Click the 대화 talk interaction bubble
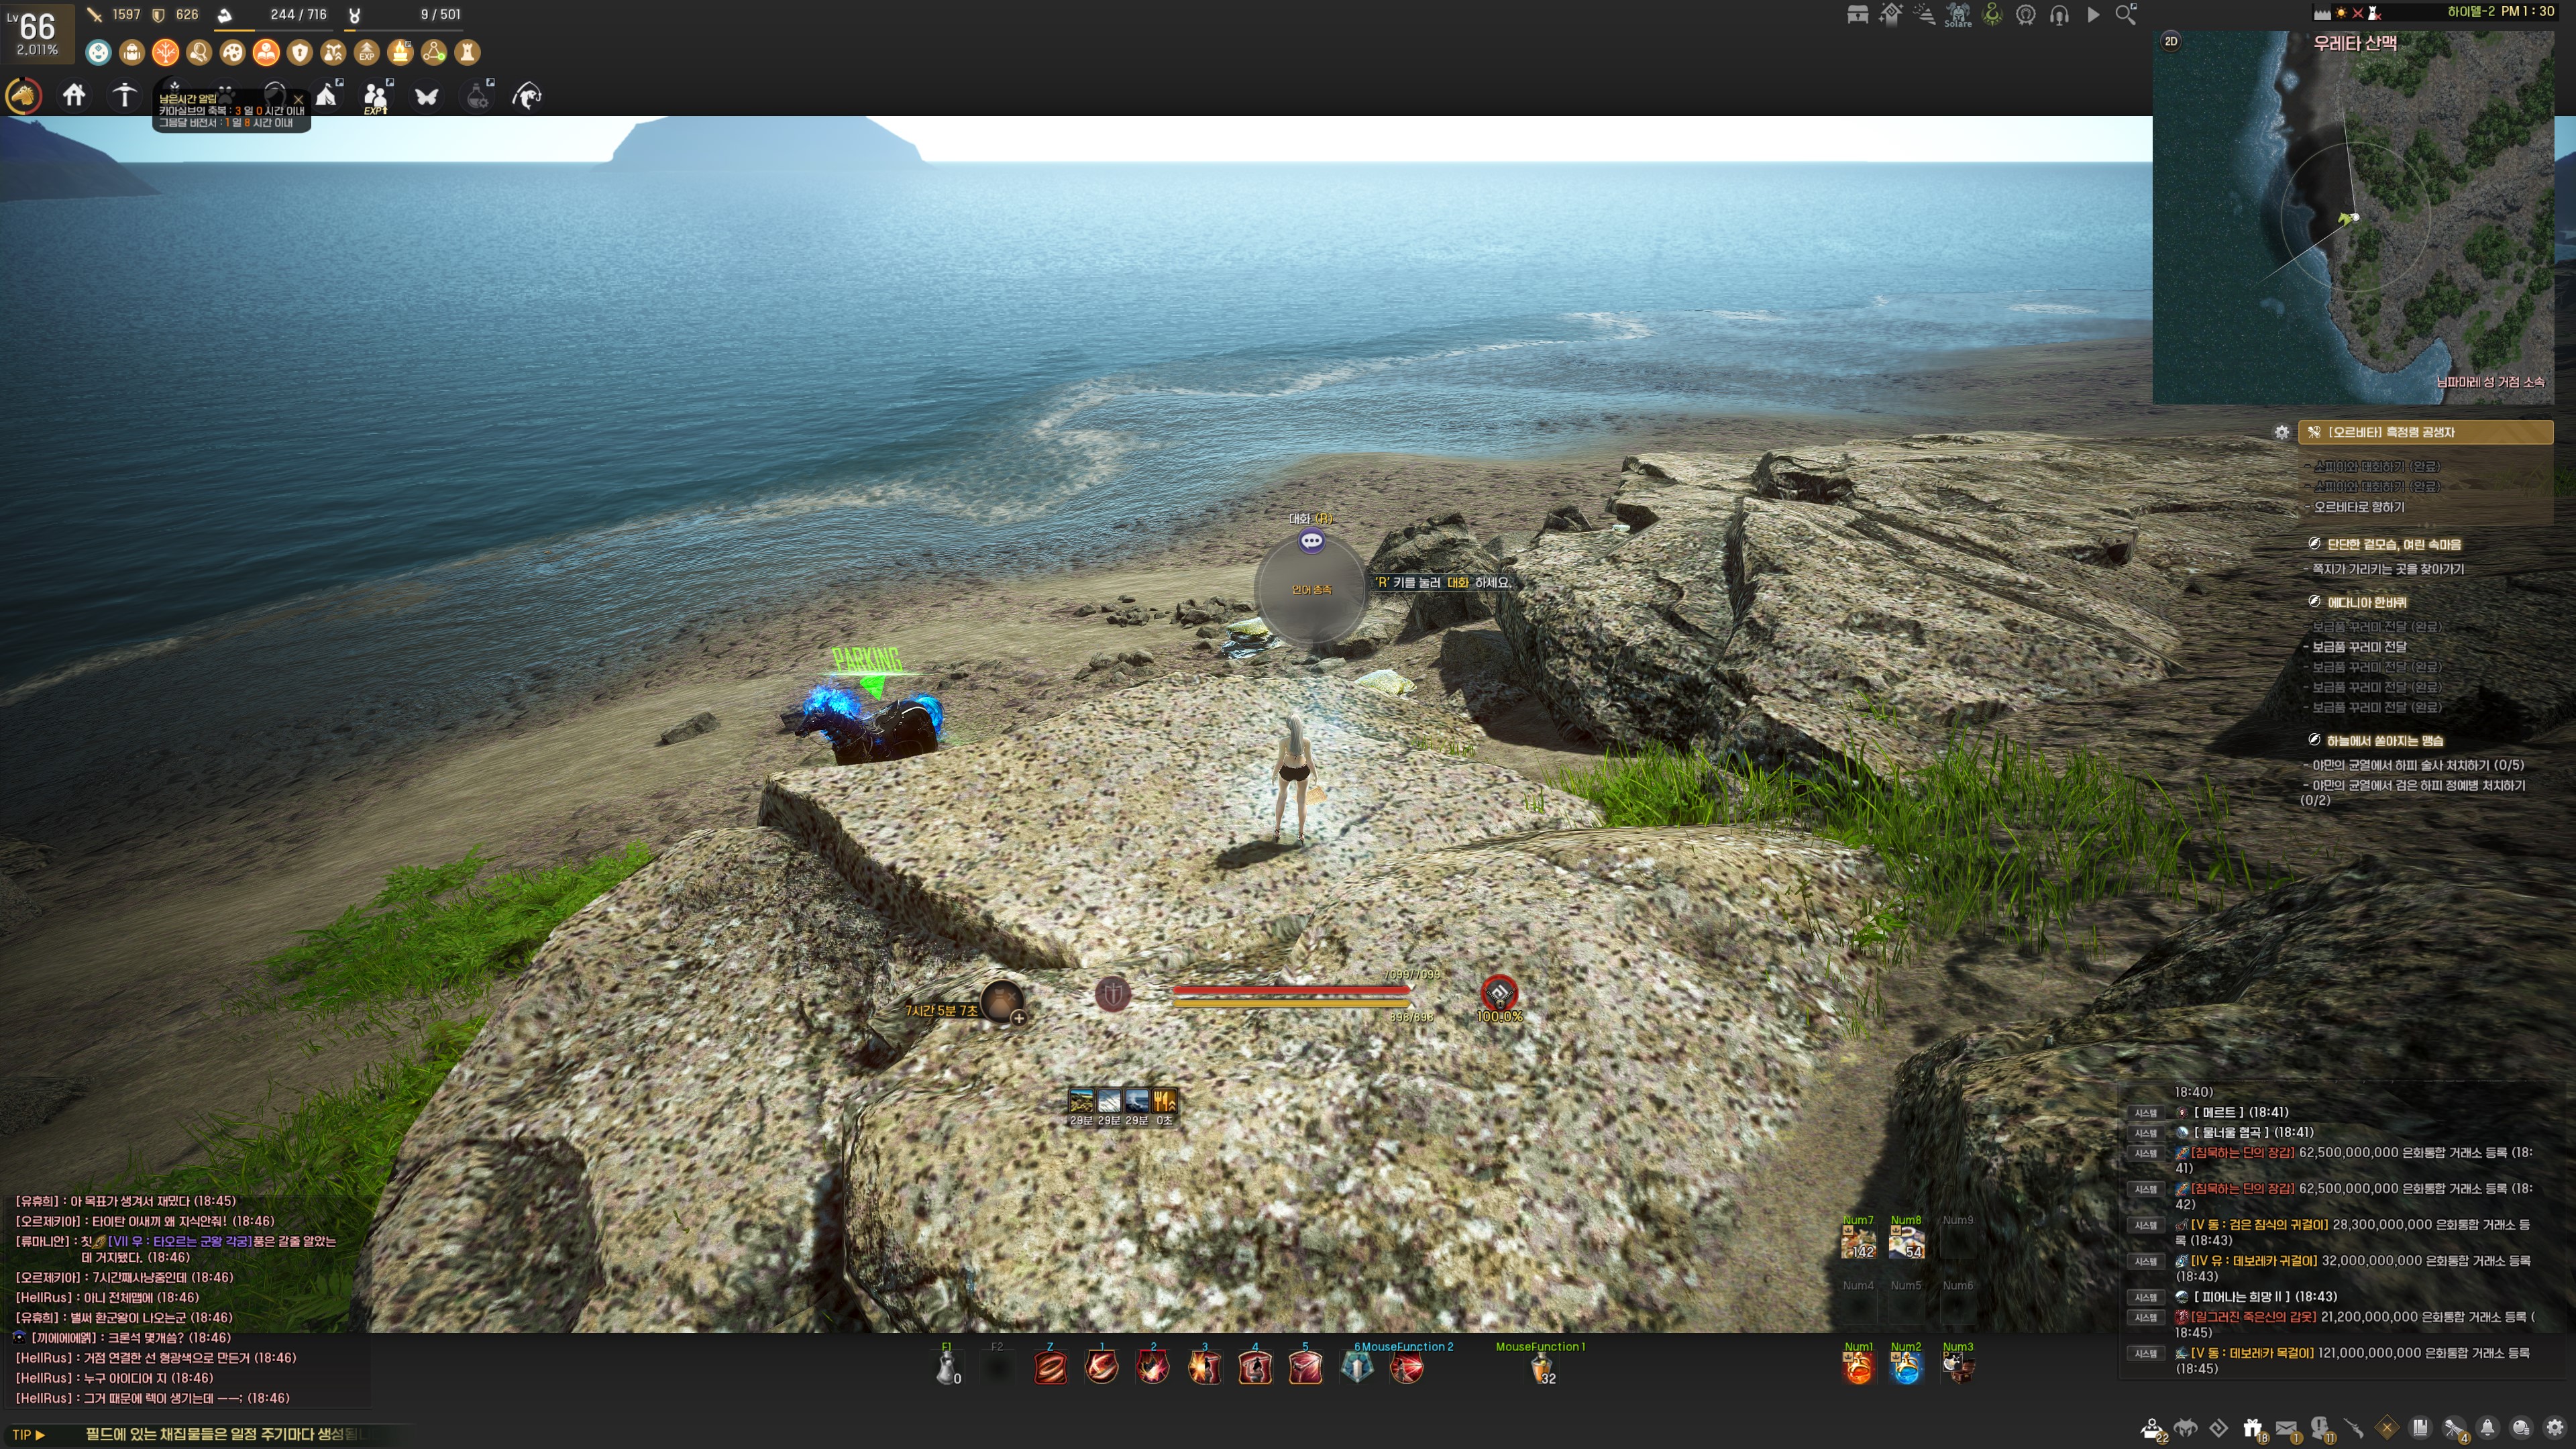The width and height of the screenshot is (2576, 1449). [1311, 541]
